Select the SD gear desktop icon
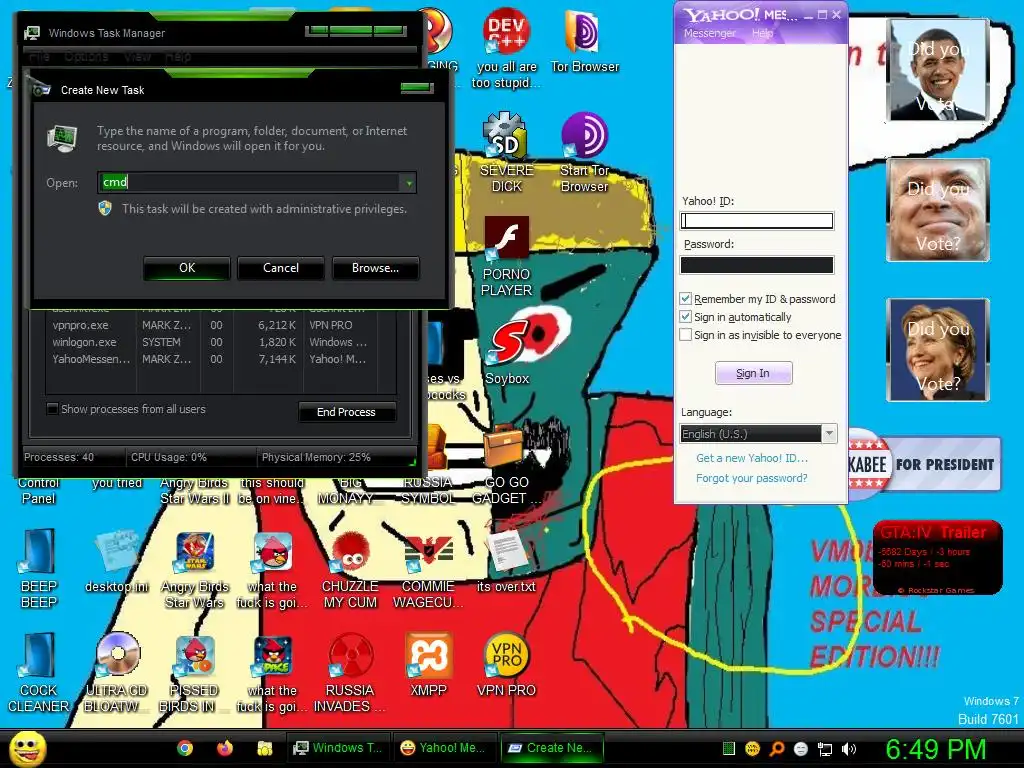The height and width of the screenshot is (768, 1024). point(506,152)
